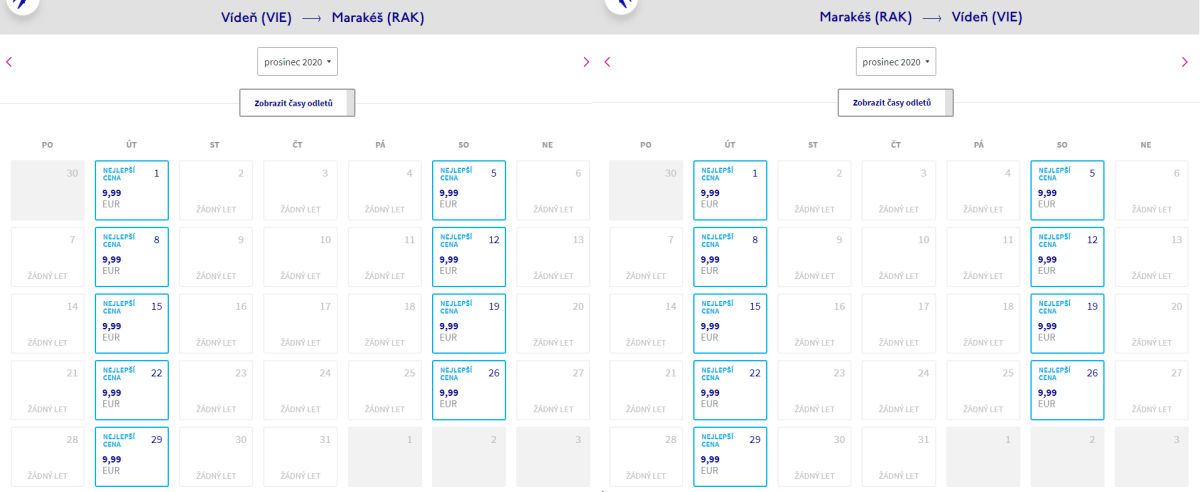Select December 8 return flight Marakéš to Vídeň
The width and height of the screenshot is (1200, 492).
[730, 257]
